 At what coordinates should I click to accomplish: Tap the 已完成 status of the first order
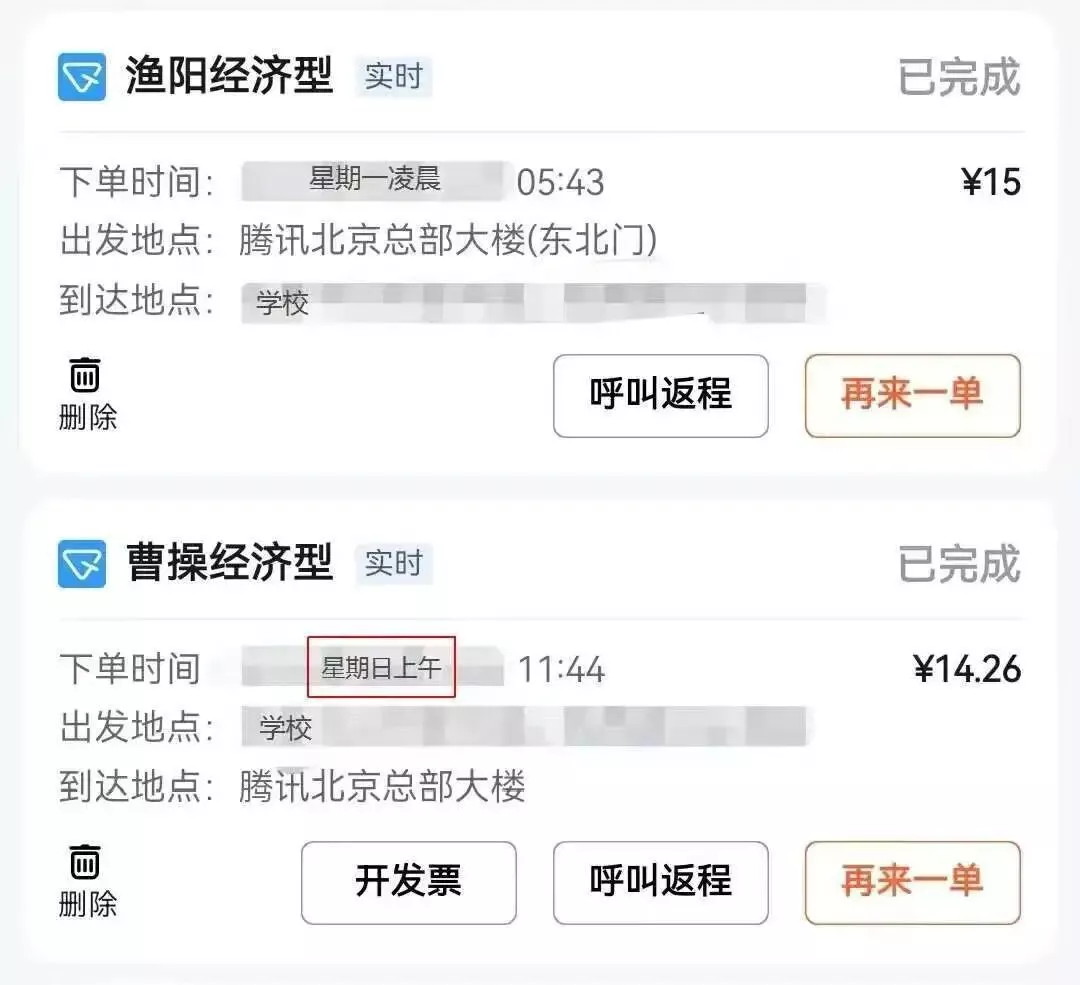coord(959,77)
